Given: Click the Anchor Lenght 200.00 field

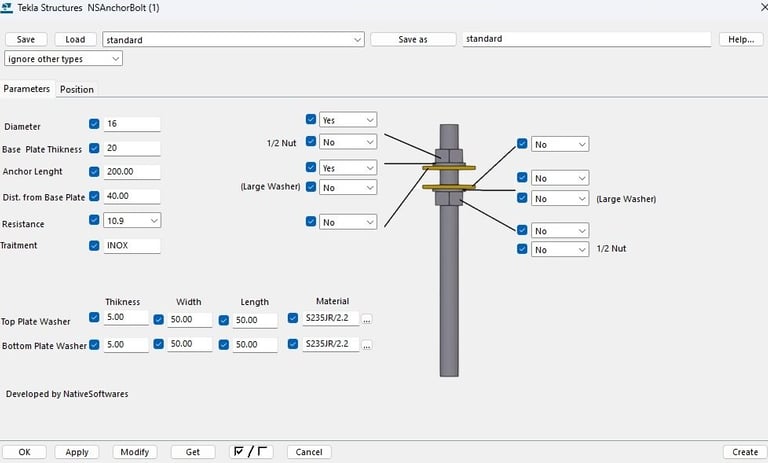Looking at the screenshot, I should pyautogui.click(x=132, y=172).
